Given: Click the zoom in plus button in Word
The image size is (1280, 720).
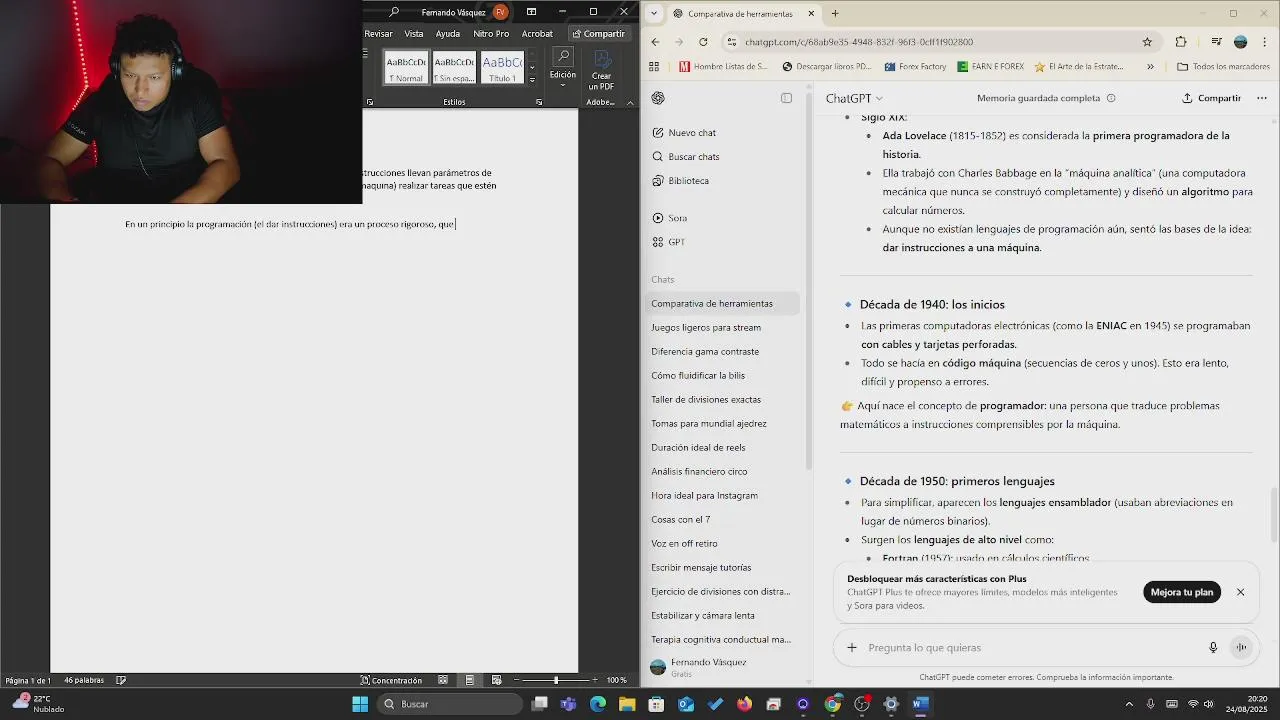Looking at the screenshot, I should (x=594, y=680).
